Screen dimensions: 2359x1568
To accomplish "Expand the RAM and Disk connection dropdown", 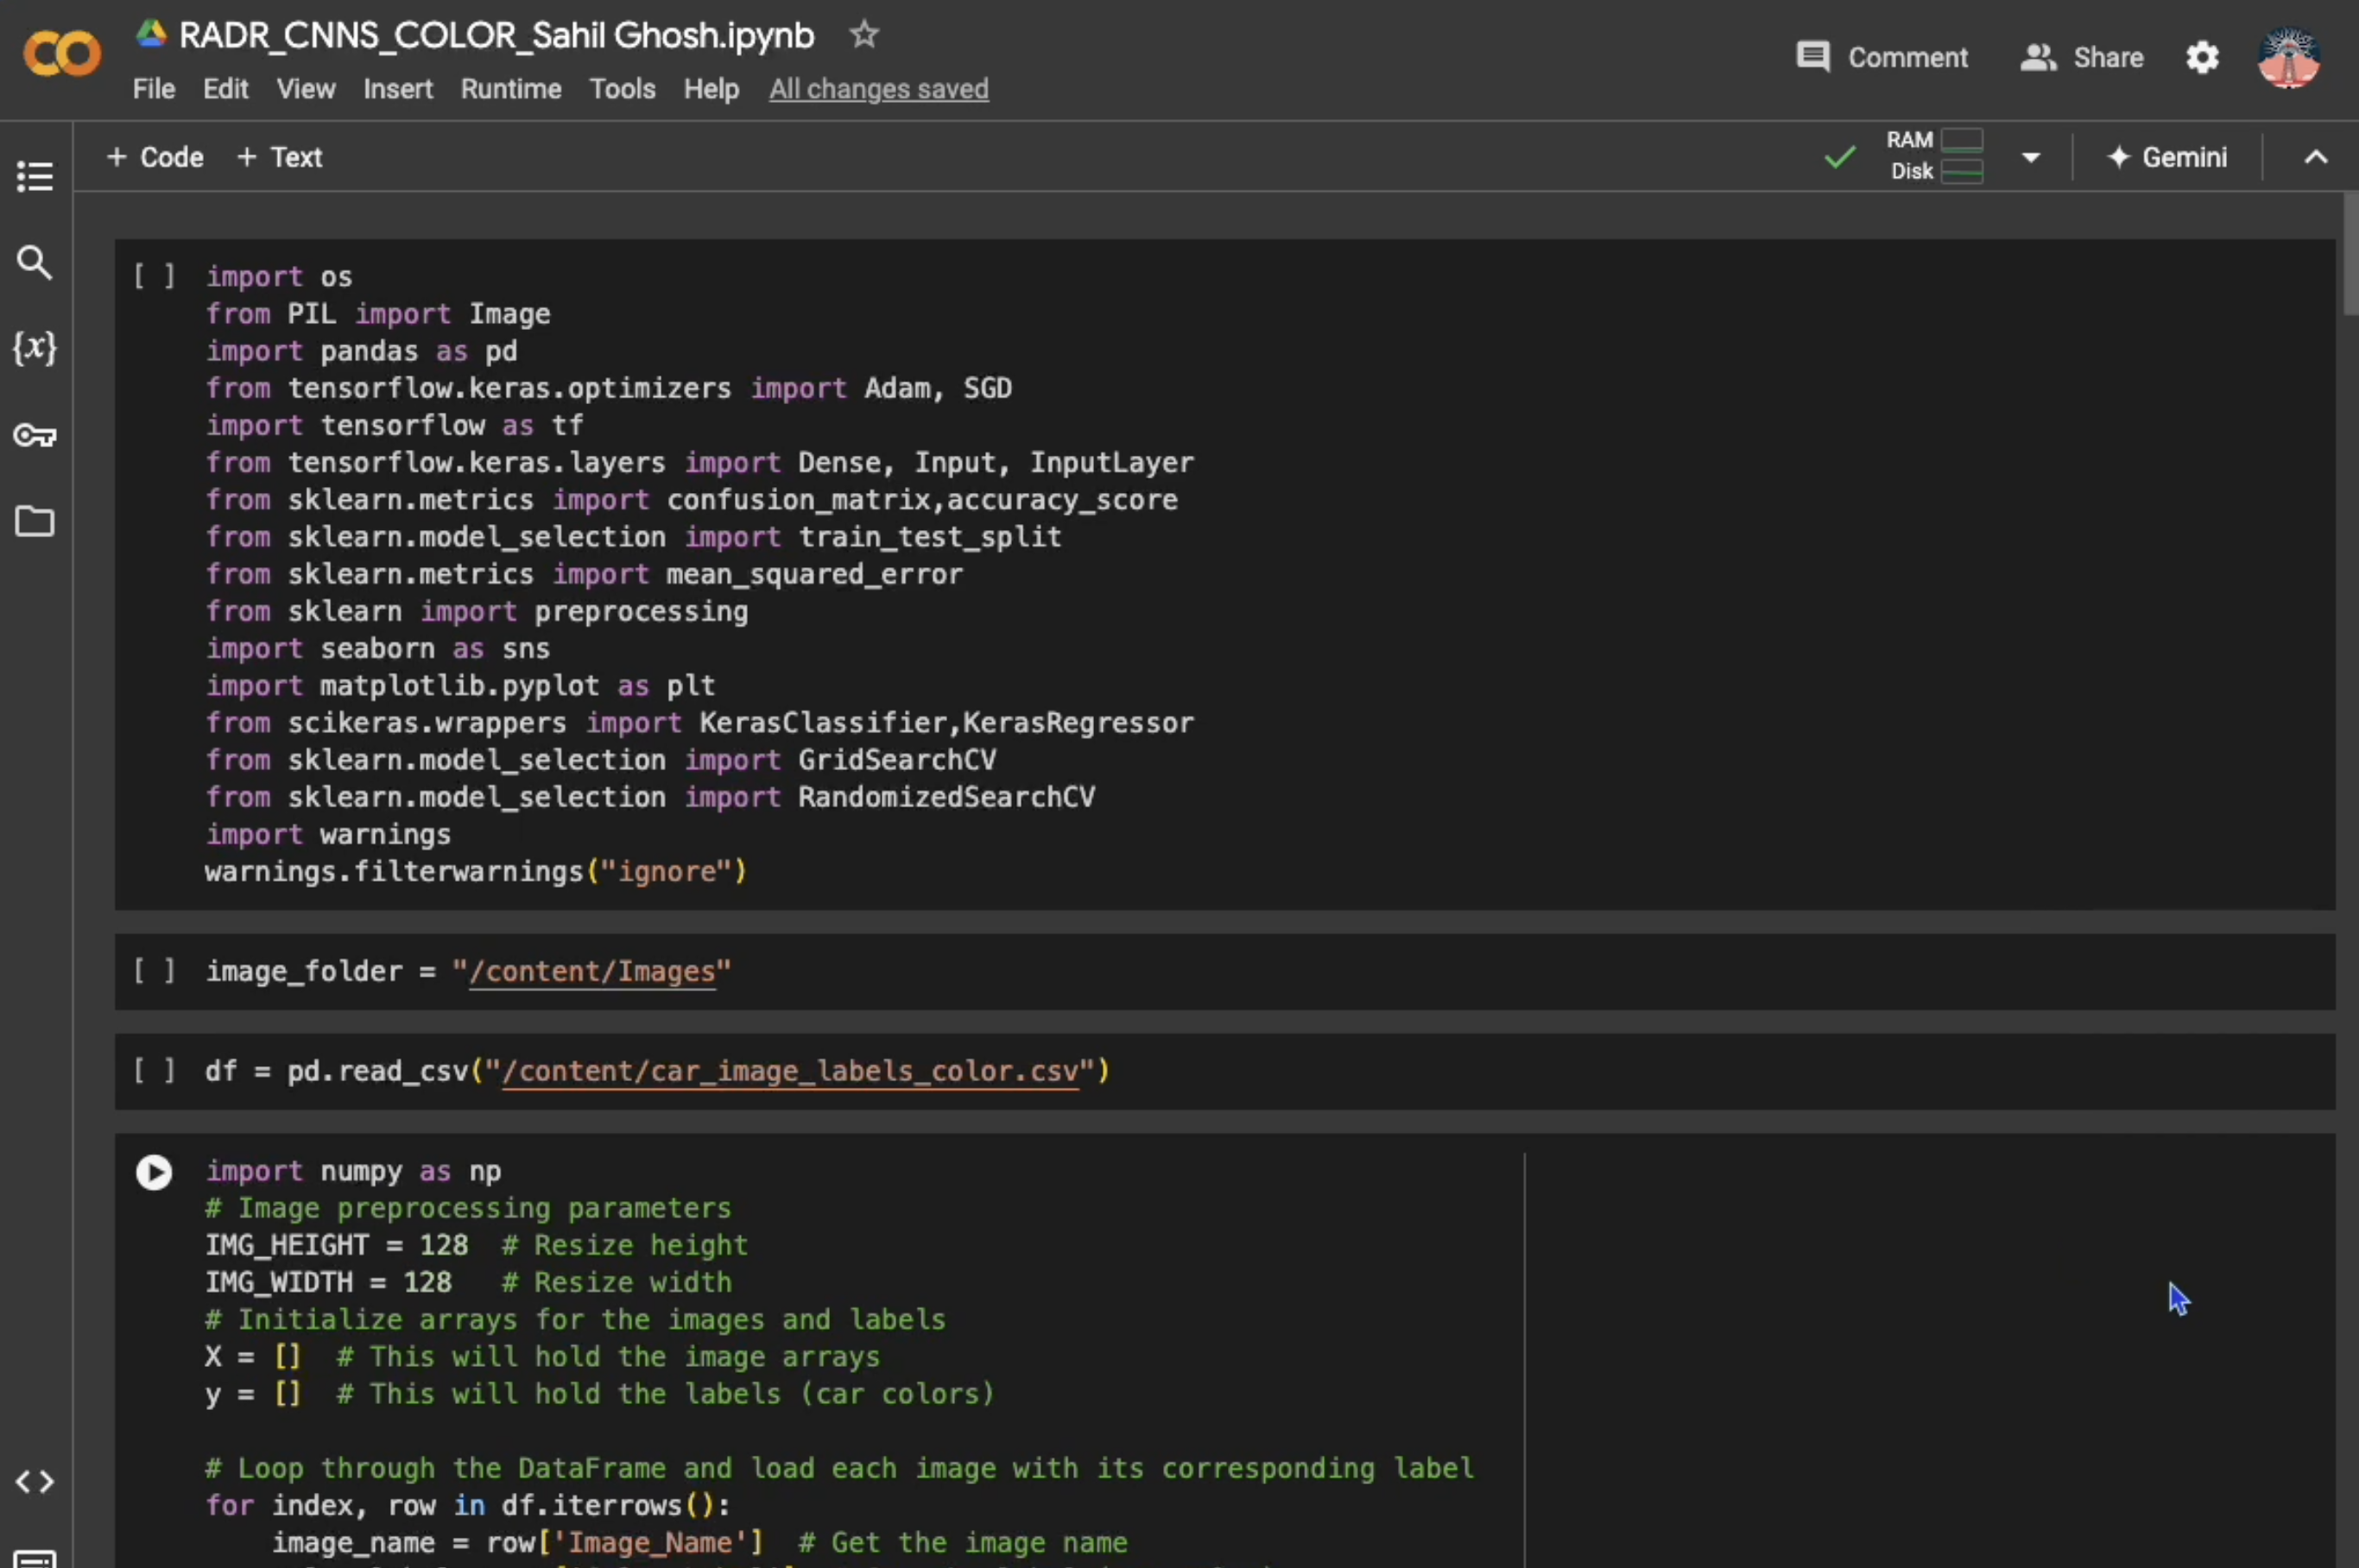I will pyautogui.click(x=2030, y=157).
